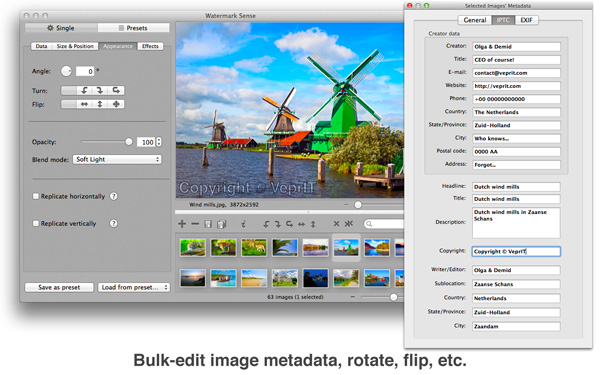The width and height of the screenshot is (600, 375).
Task: Switch to the Presets mode button
Action: click(x=133, y=28)
